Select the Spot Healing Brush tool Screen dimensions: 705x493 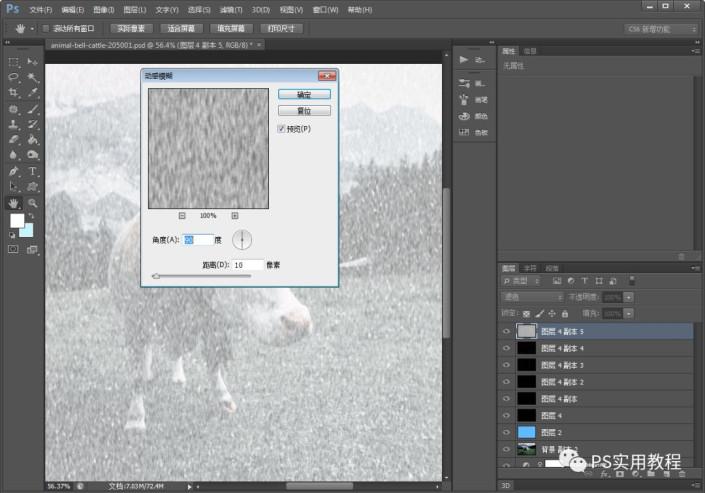click(x=13, y=109)
